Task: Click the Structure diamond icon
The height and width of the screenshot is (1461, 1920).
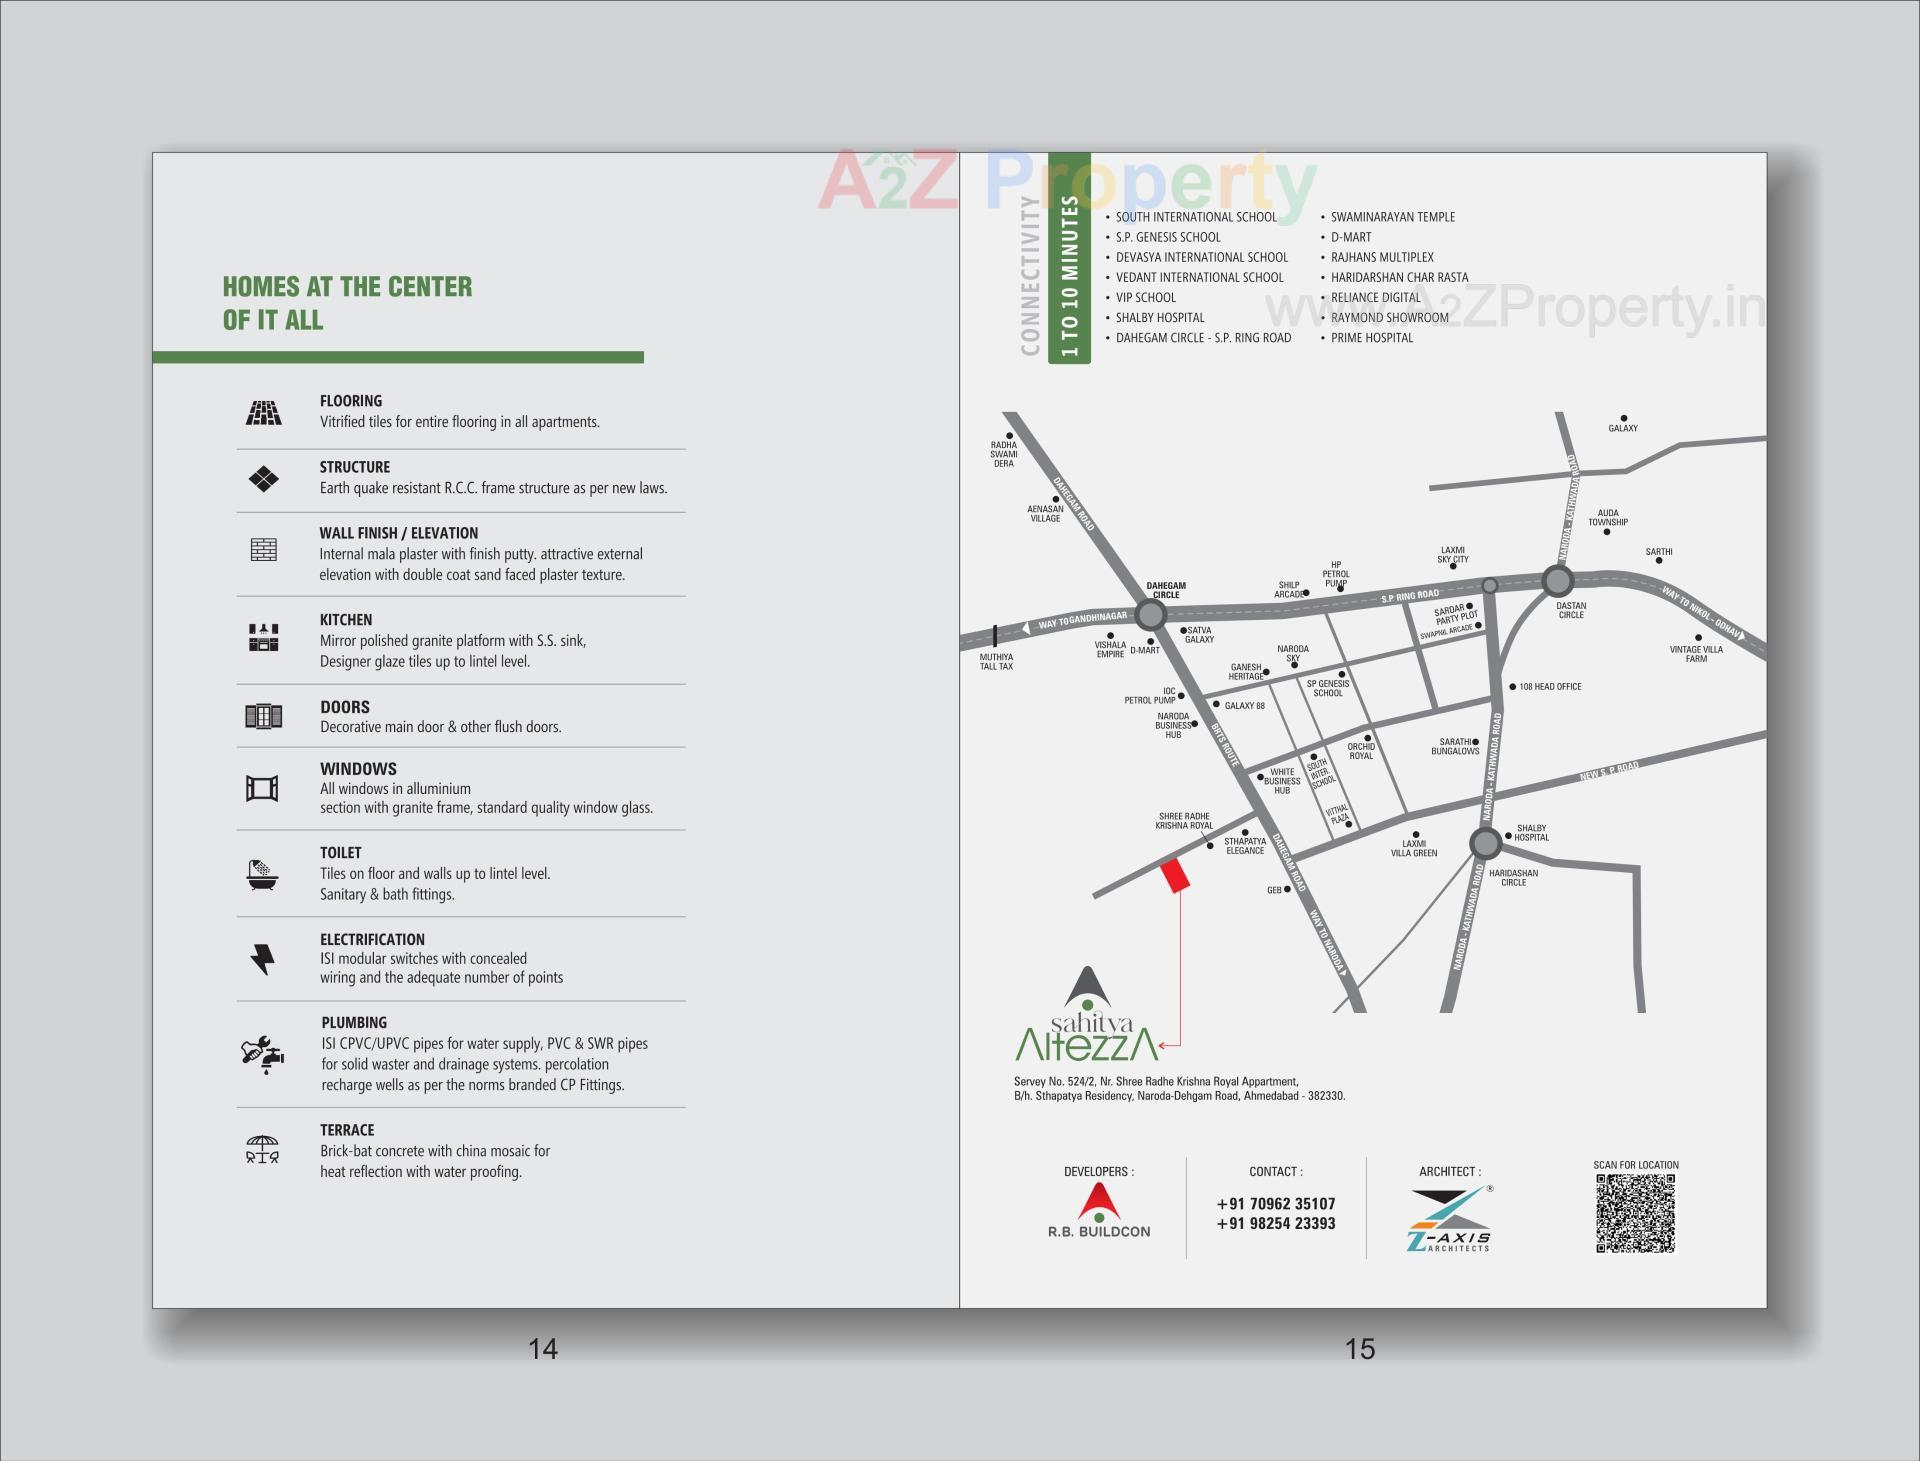Action: pos(263,479)
